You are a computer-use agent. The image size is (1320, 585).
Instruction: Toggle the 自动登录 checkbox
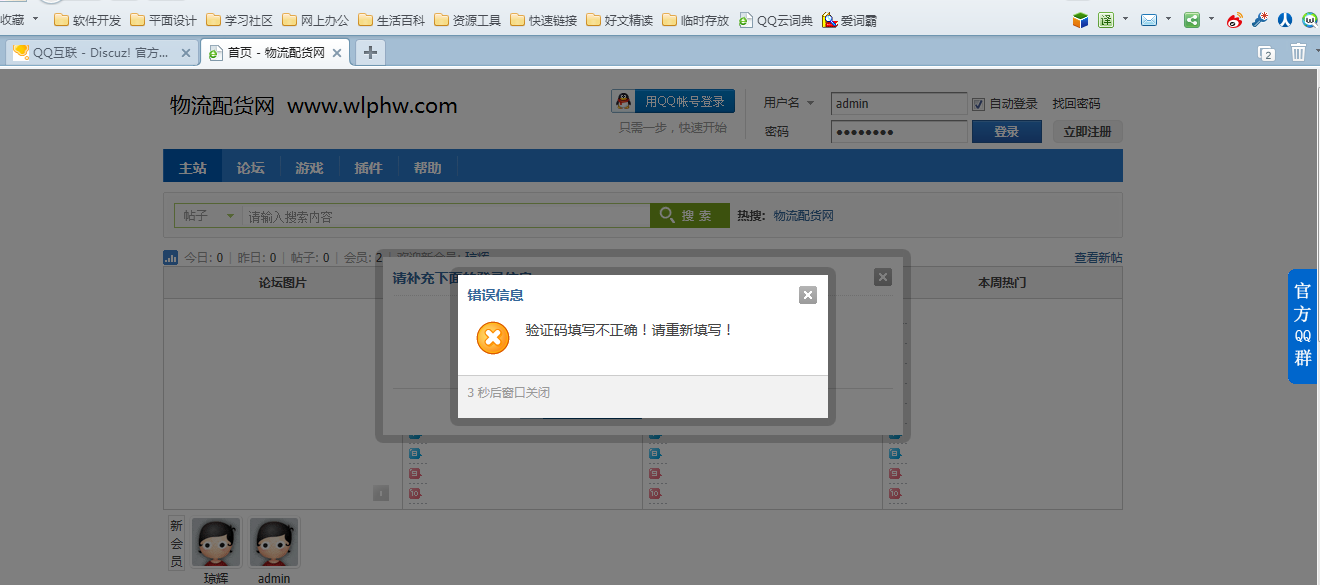(978, 104)
